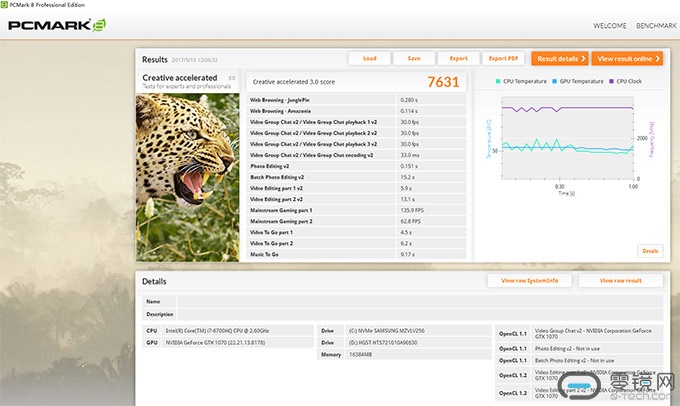The height and width of the screenshot is (406, 680).
Task: Click the results timestamp 2017/5/15
Action: click(x=195, y=60)
